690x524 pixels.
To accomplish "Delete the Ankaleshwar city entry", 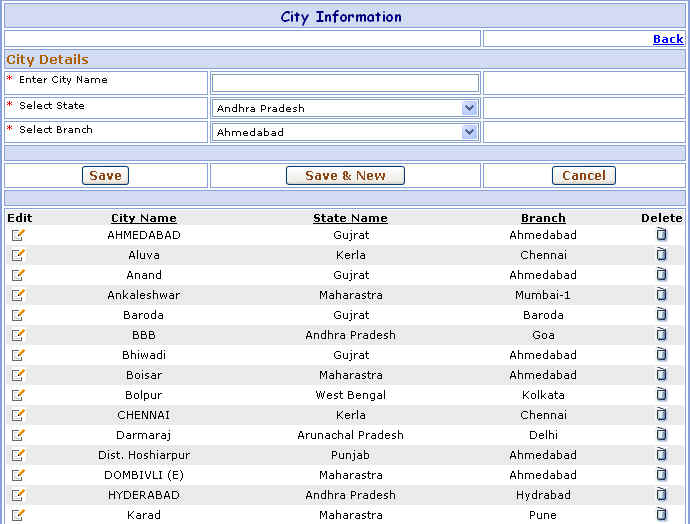I will pos(661,295).
